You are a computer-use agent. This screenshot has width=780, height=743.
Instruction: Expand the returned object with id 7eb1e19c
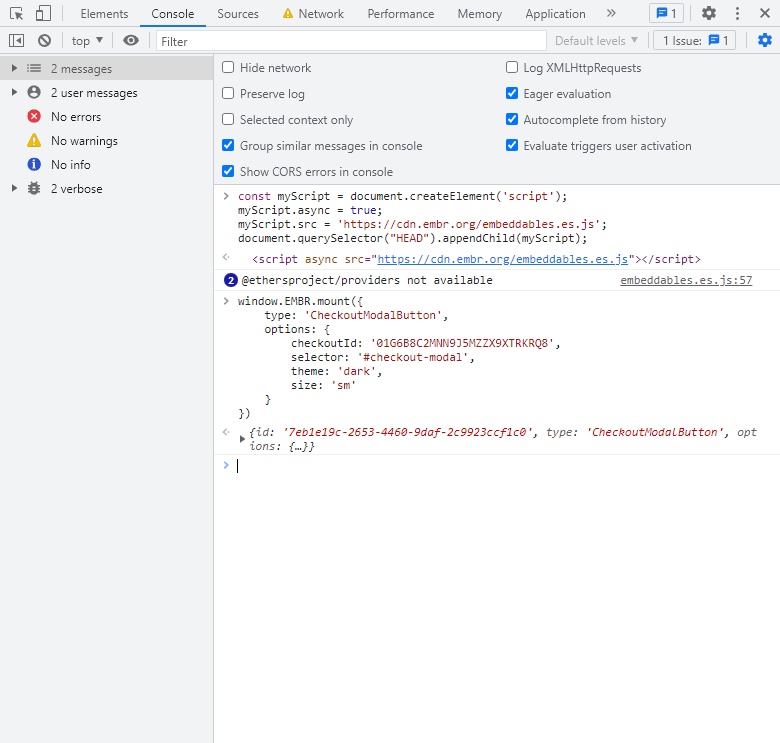click(x=242, y=439)
